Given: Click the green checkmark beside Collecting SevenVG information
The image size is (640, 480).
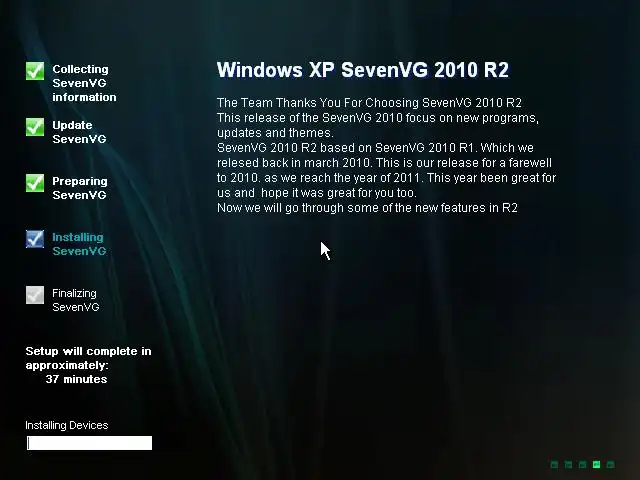Looking at the screenshot, I should 35,71.
